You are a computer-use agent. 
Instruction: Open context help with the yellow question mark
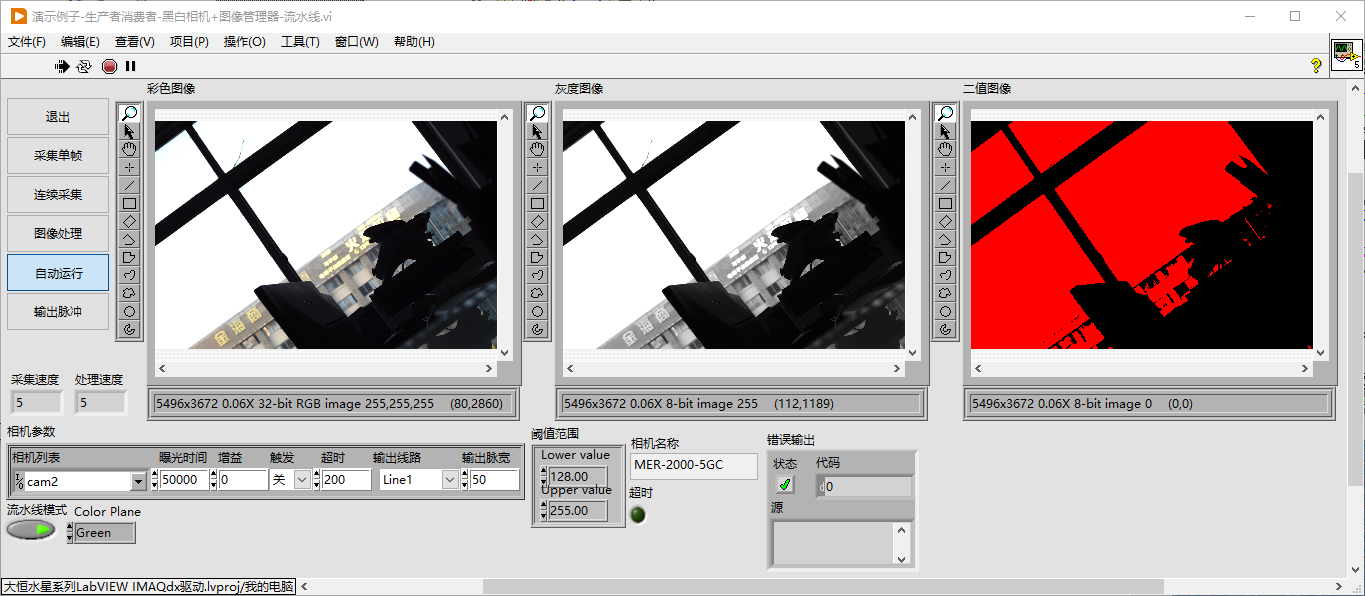click(1316, 65)
